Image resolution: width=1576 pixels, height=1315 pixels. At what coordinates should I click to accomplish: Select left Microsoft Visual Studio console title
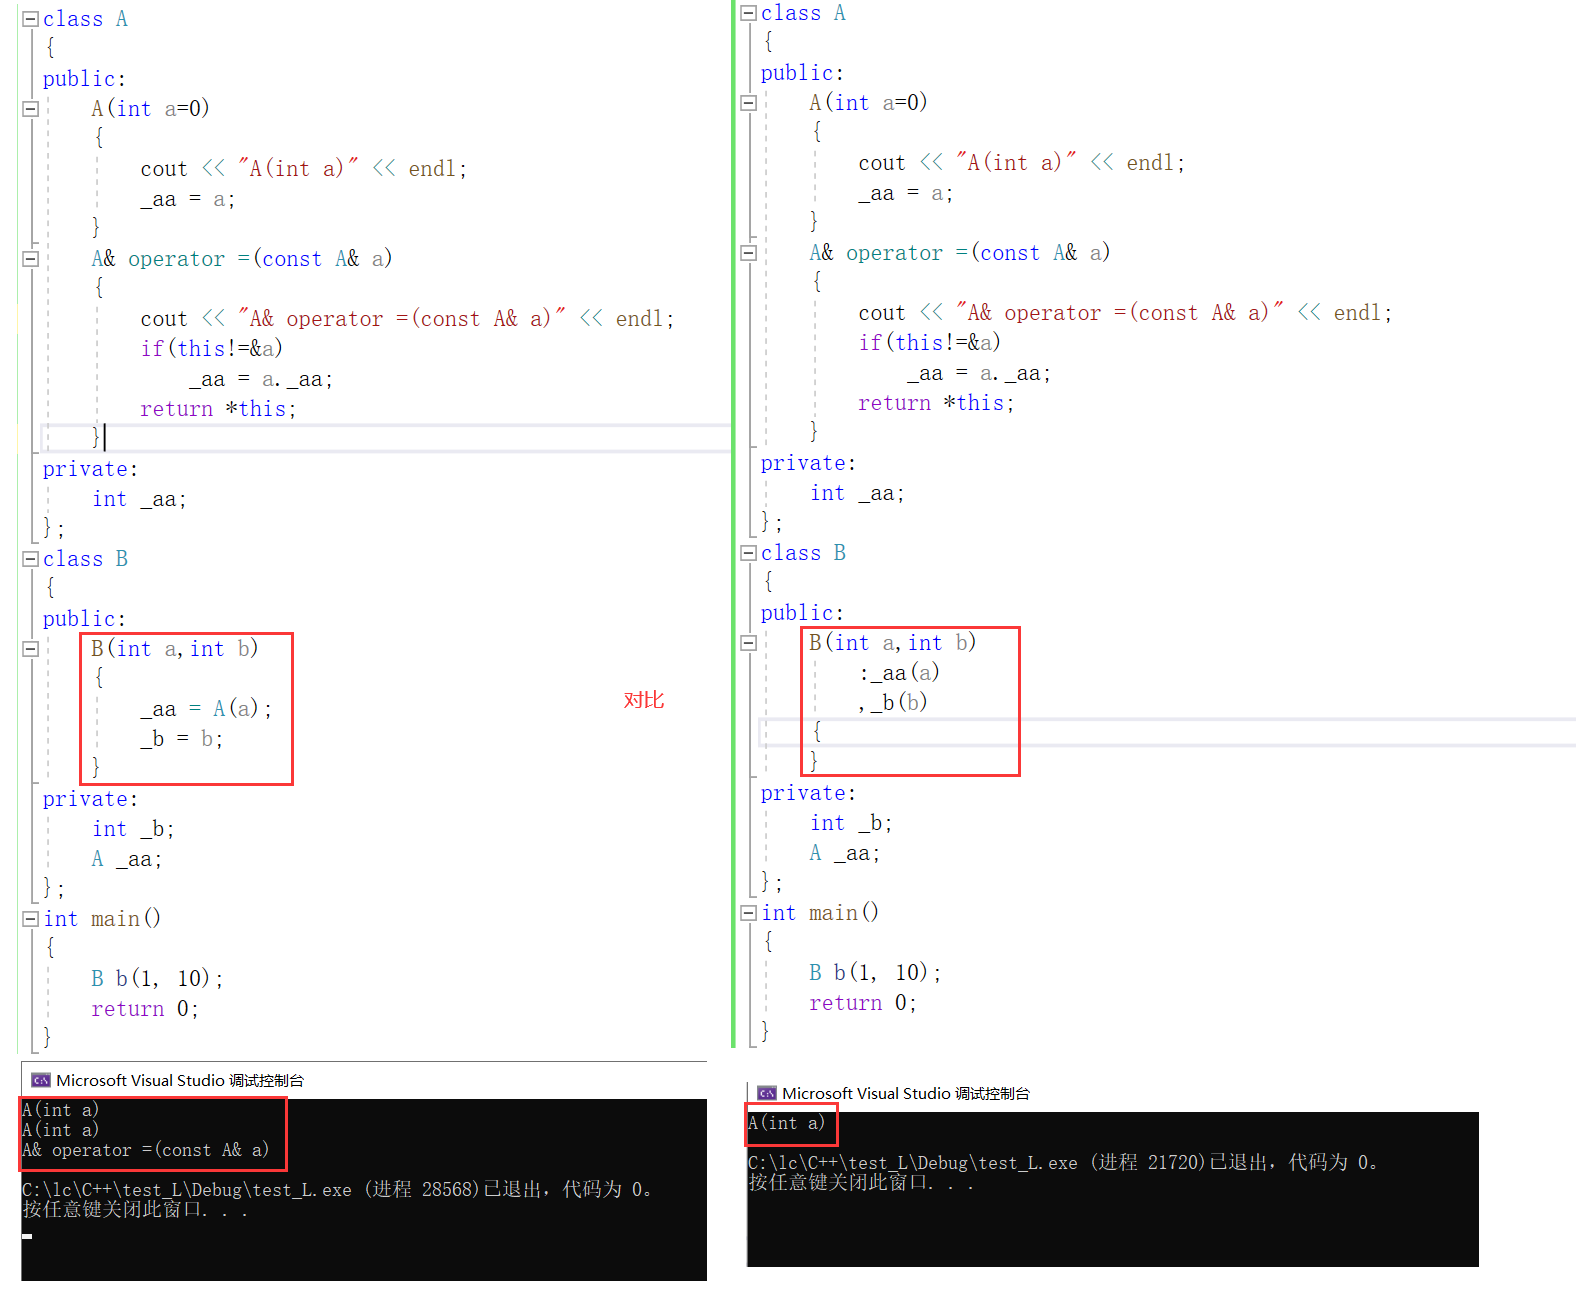coord(180,1080)
